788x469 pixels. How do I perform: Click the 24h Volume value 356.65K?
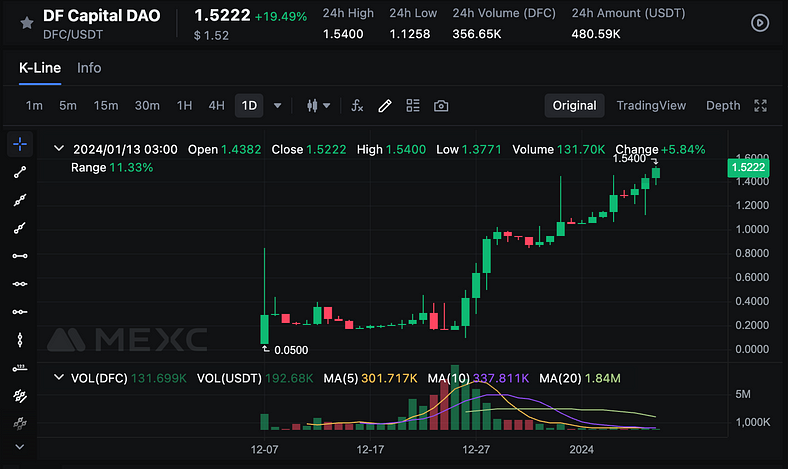click(x=476, y=34)
